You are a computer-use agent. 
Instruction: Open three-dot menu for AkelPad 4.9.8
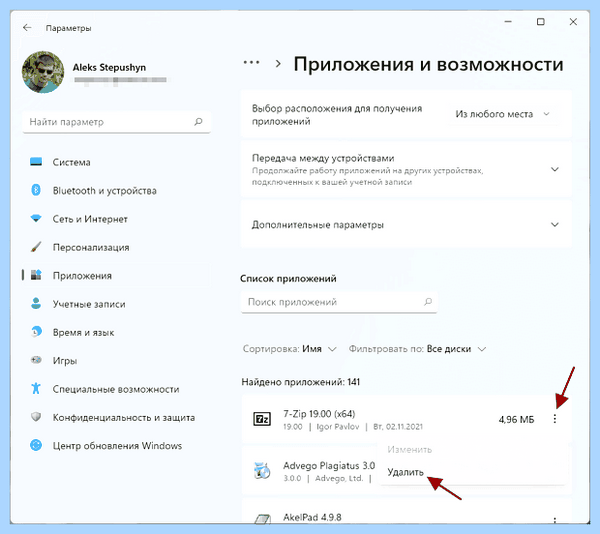click(554, 519)
